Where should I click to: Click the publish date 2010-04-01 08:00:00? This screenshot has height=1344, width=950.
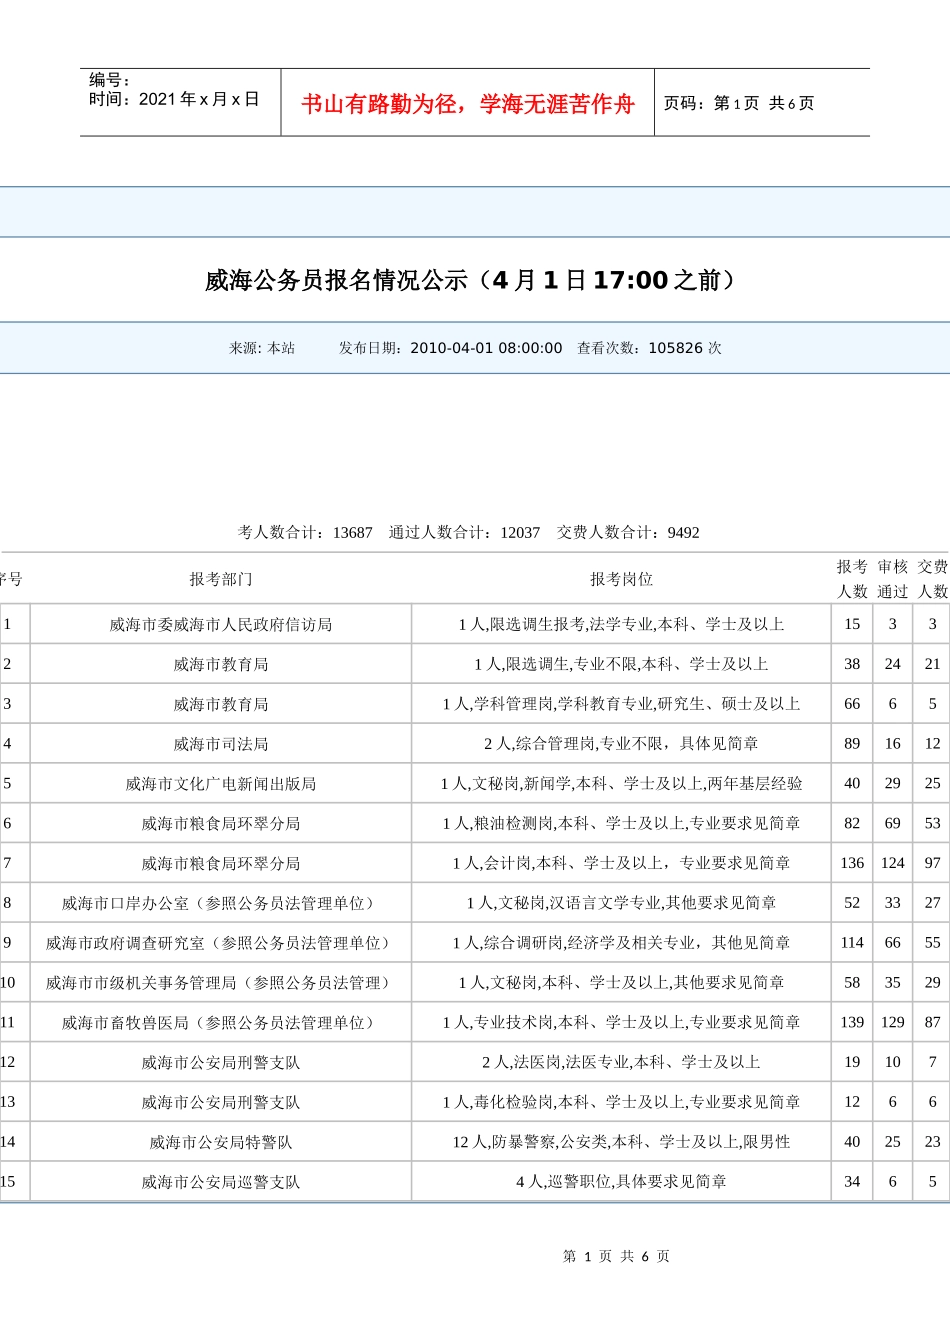[x=486, y=348]
